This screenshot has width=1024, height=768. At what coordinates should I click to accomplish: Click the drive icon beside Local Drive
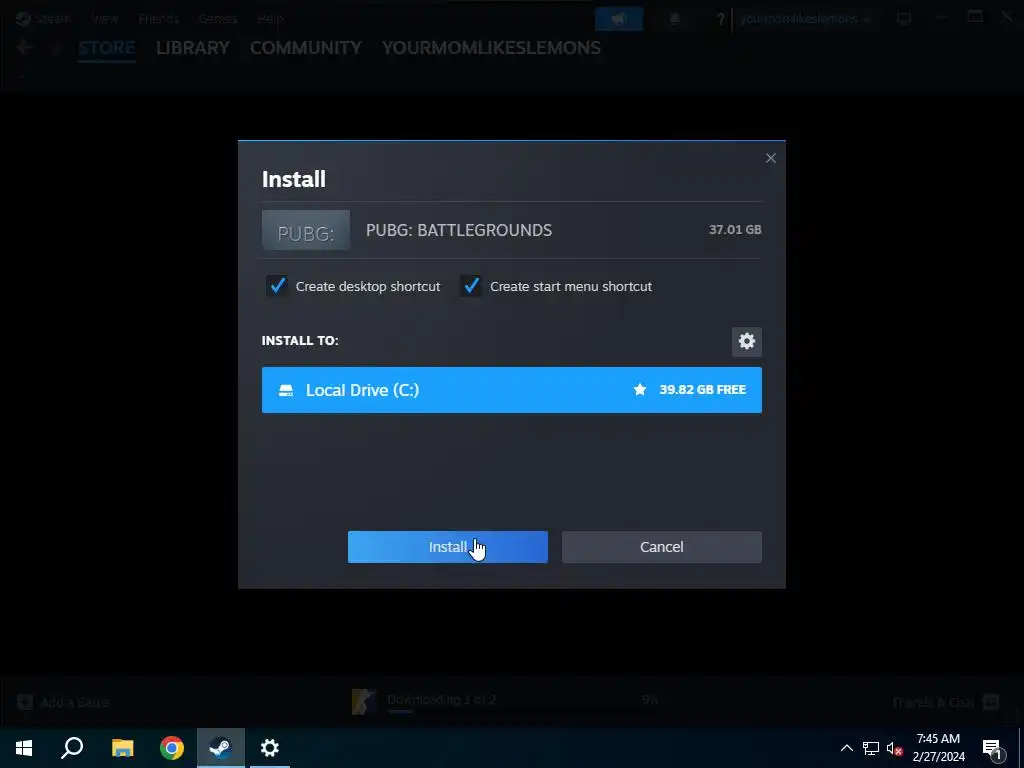[286, 390]
